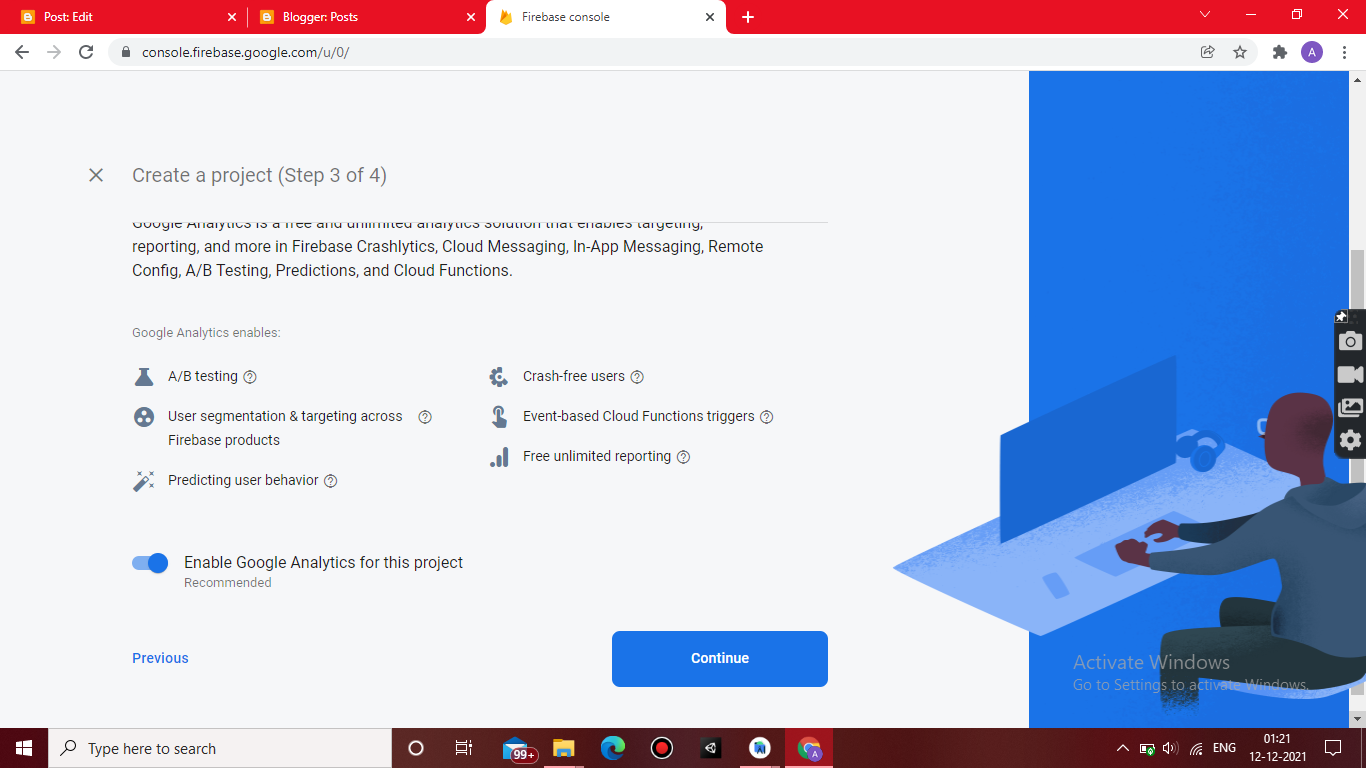The image size is (1366, 768).
Task: Open the Chrome extensions puzzle icon
Action: [1280, 52]
